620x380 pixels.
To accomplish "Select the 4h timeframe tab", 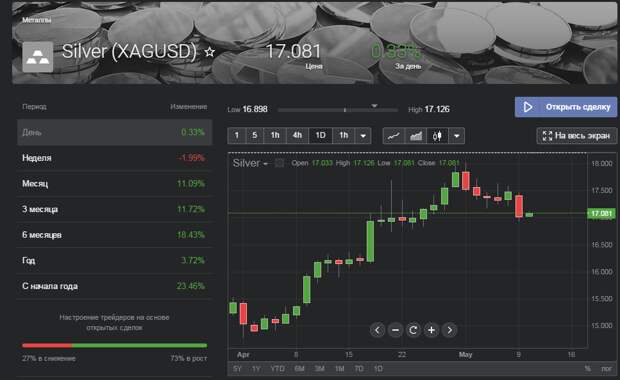I will click(297, 136).
